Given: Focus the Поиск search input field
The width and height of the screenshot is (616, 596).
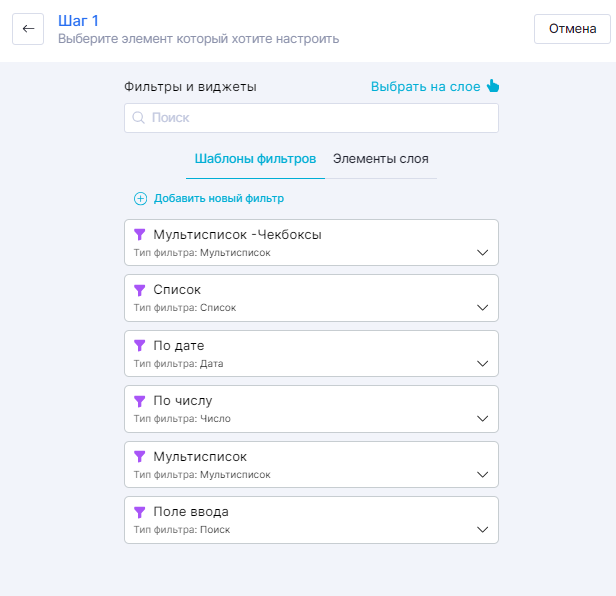Looking at the screenshot, I should point(320,118).
